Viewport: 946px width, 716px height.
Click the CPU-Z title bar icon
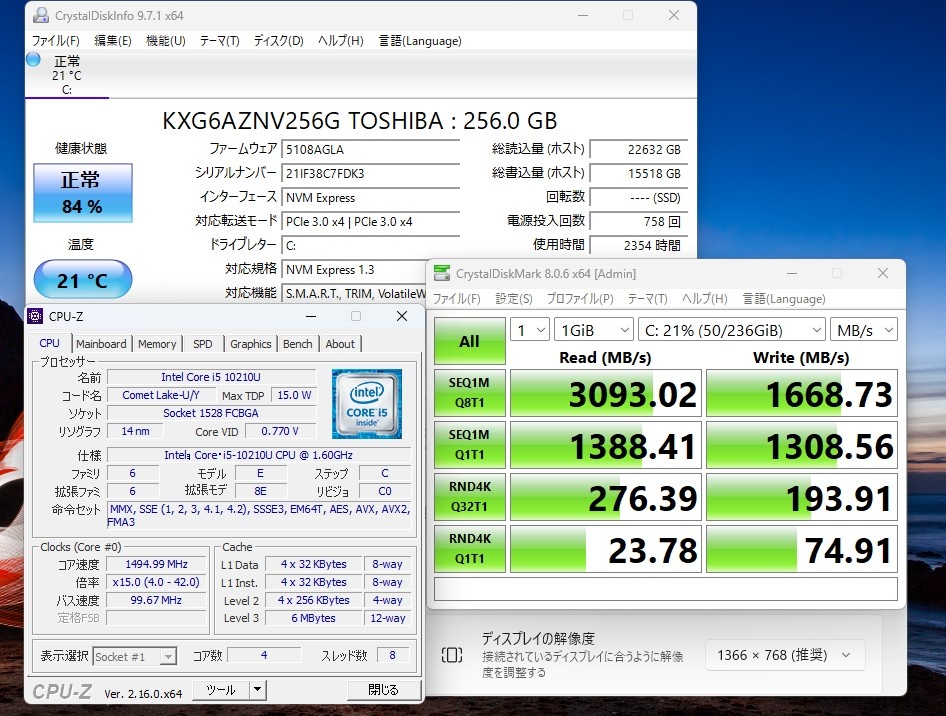click(x=36, y=316)
